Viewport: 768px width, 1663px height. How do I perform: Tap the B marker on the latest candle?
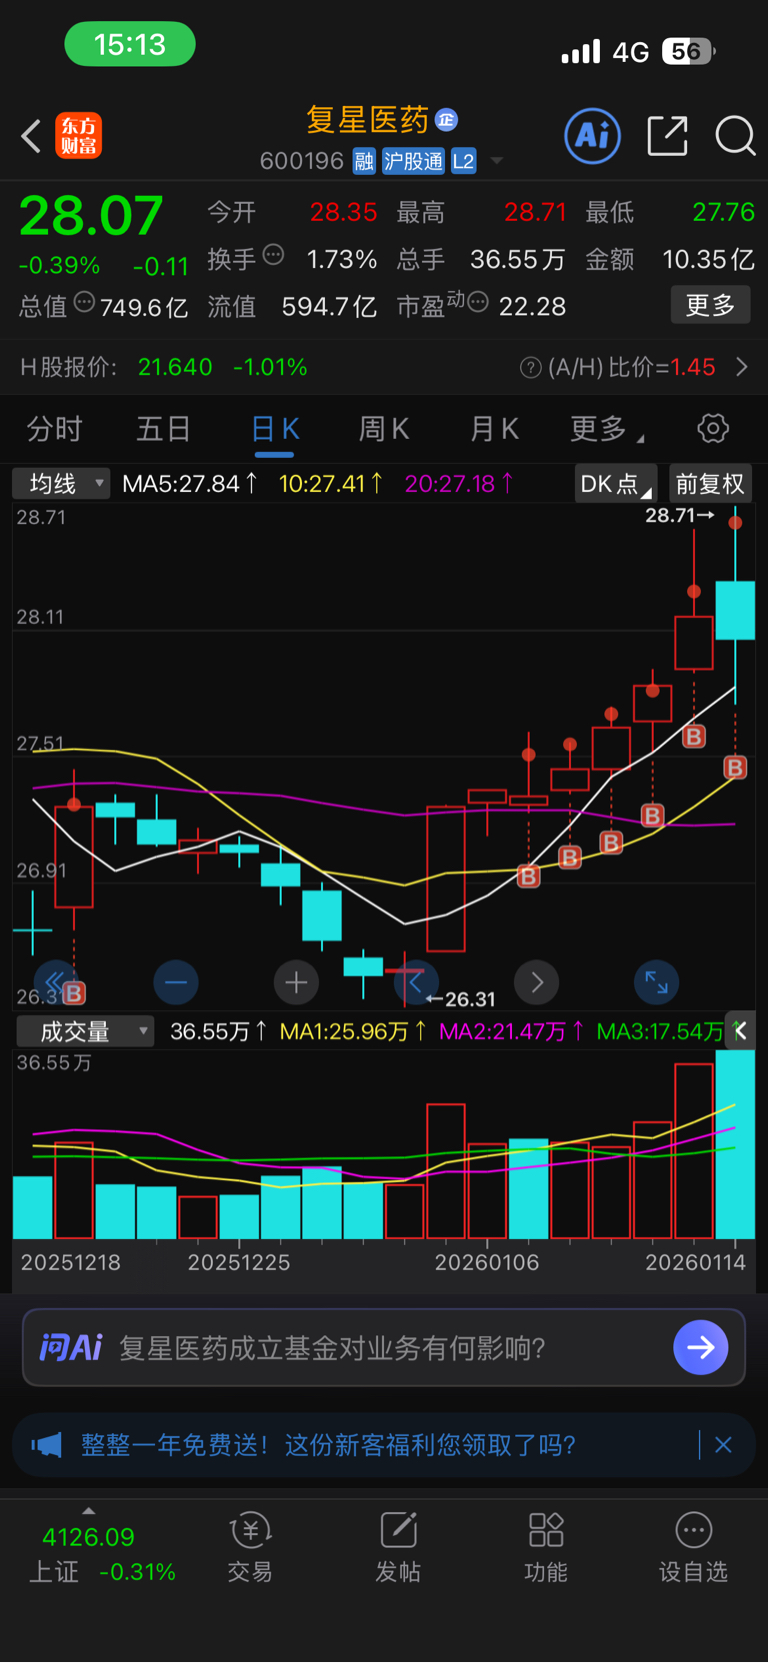(735, 767)
